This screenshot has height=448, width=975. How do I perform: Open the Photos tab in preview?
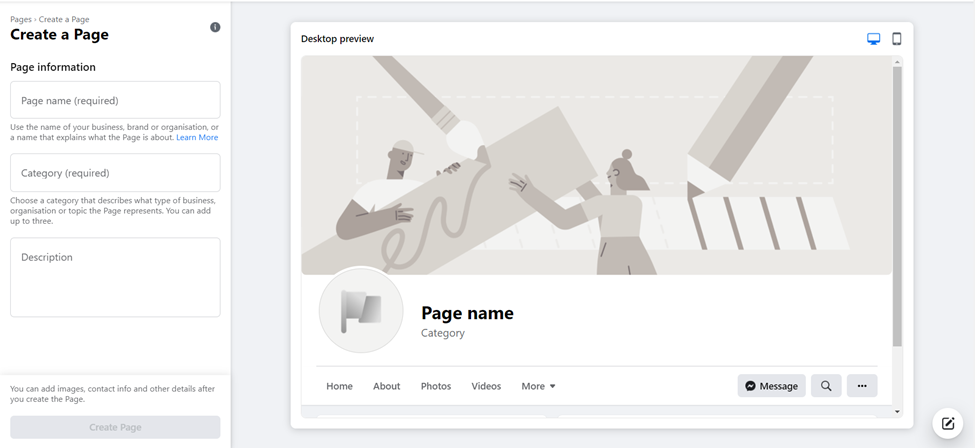pos(435,386)
